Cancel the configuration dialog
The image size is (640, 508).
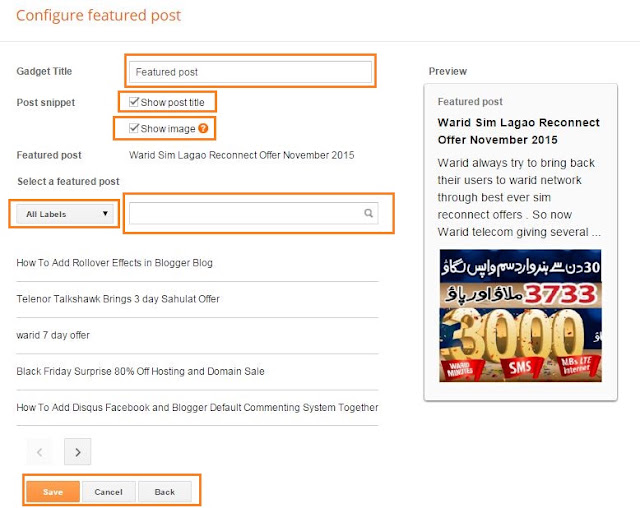click(x=109, y=492)
